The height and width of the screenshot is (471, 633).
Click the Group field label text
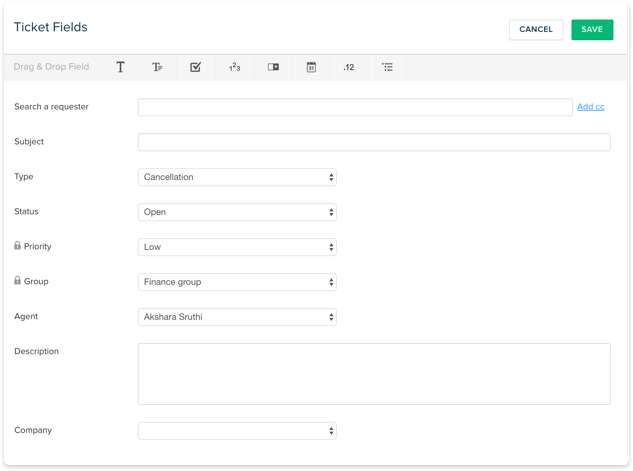[x=36, y=281]
